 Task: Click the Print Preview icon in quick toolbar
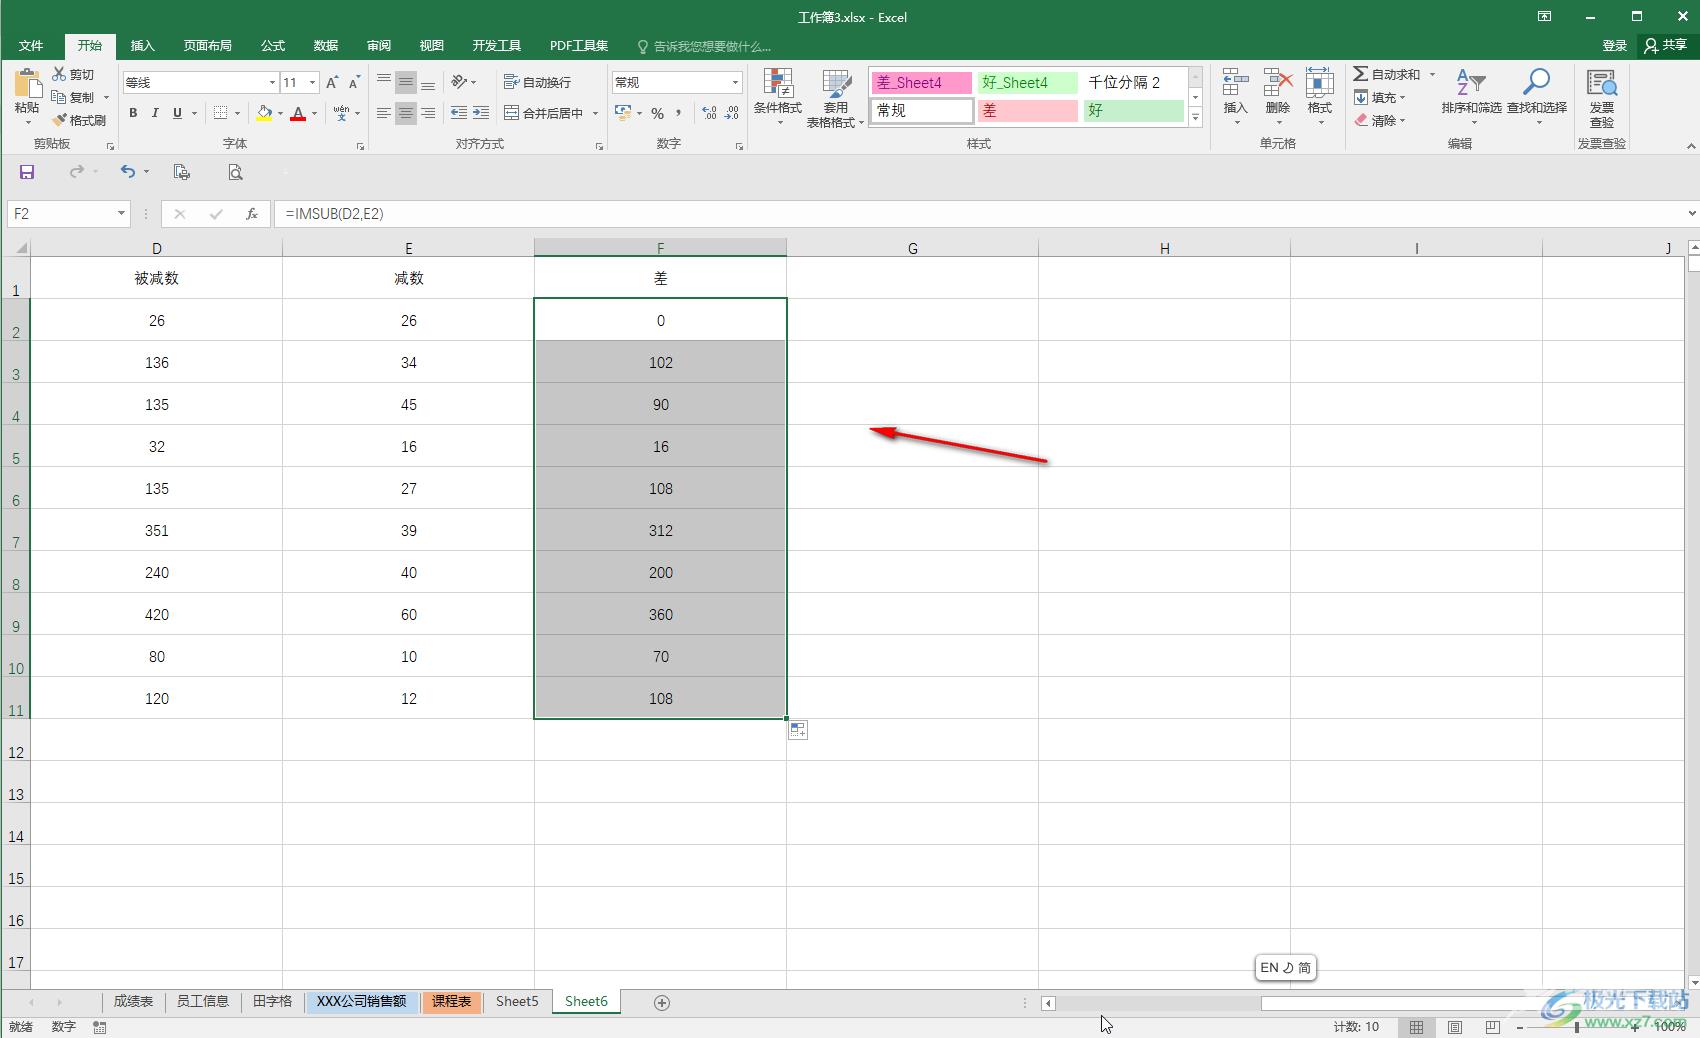pos(235,172)
